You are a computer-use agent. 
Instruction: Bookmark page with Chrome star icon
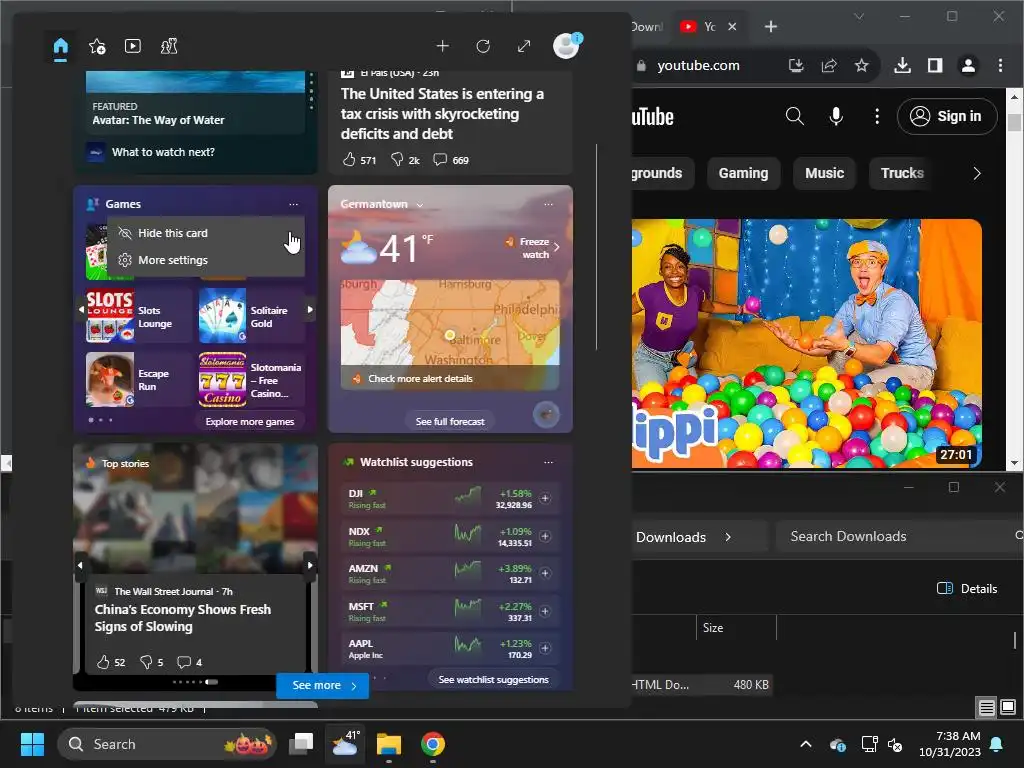coord(862,65)
